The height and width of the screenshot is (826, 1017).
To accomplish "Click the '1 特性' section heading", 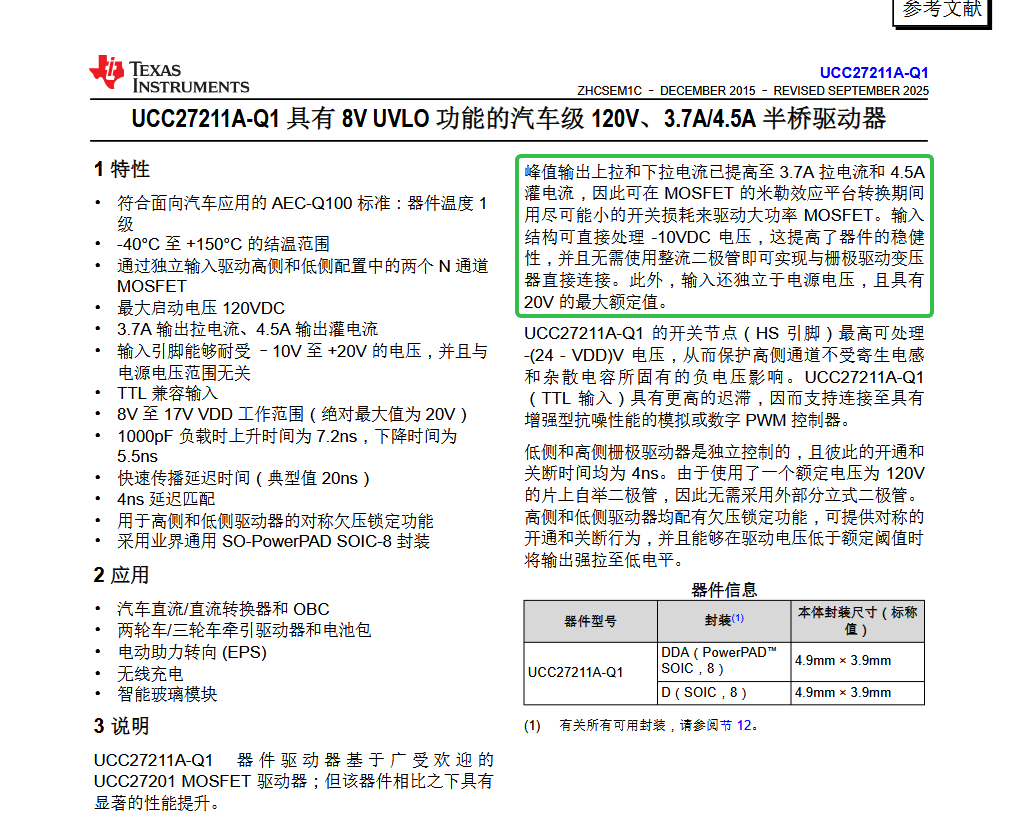I will 121,169.
